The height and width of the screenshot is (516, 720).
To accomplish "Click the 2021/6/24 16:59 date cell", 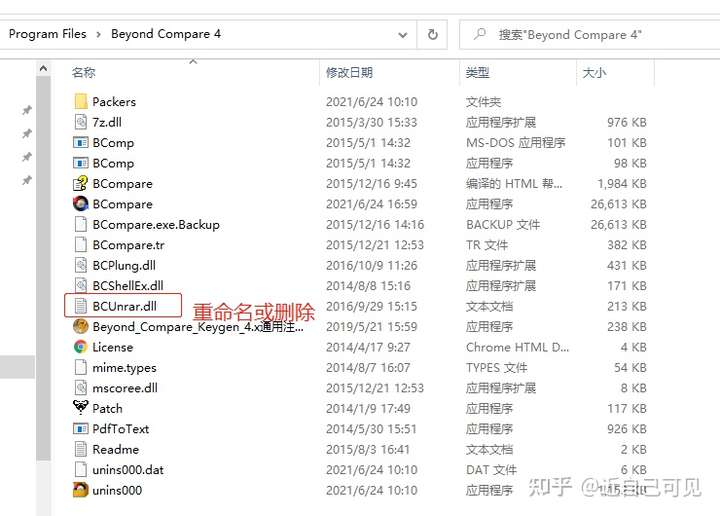I will point(371,204).
